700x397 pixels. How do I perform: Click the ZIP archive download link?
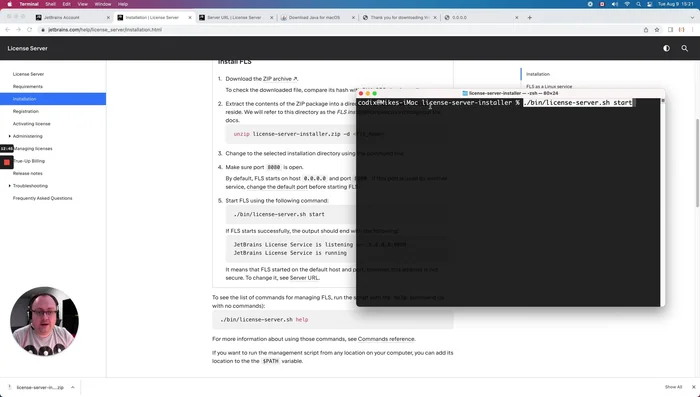(280, 79)
